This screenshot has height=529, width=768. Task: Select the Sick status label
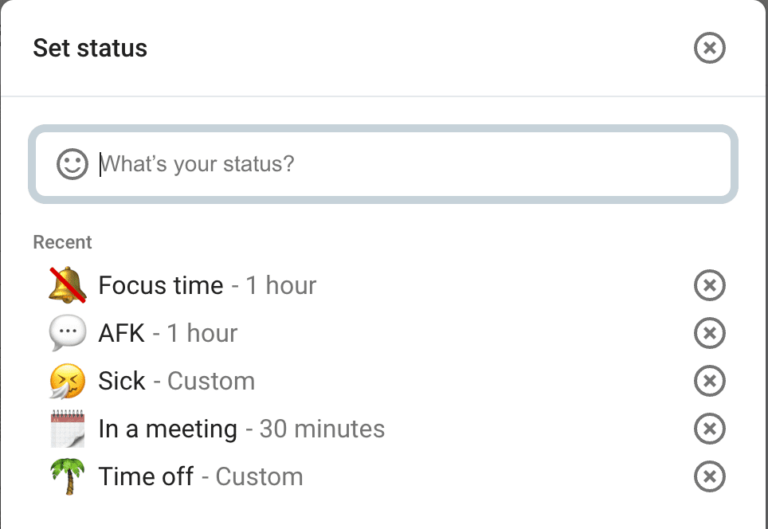click(x=122, y=381)
